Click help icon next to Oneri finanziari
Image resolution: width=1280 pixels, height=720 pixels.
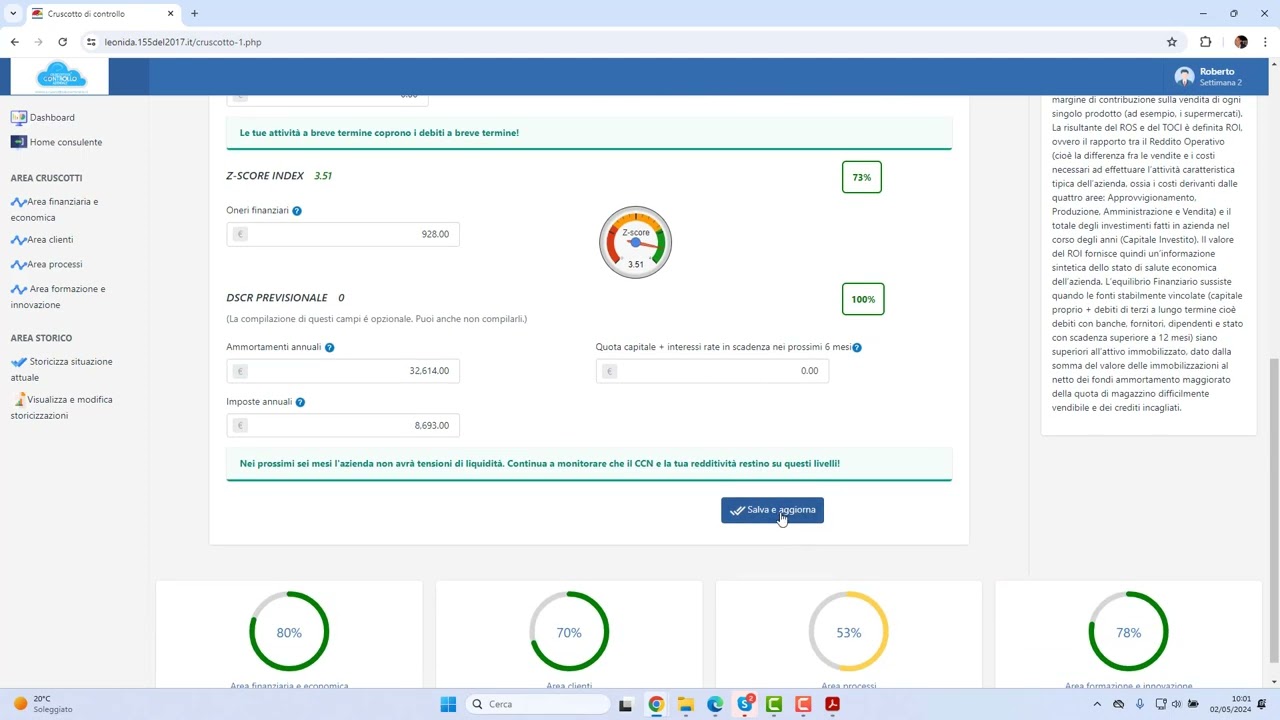pos(297,211)
